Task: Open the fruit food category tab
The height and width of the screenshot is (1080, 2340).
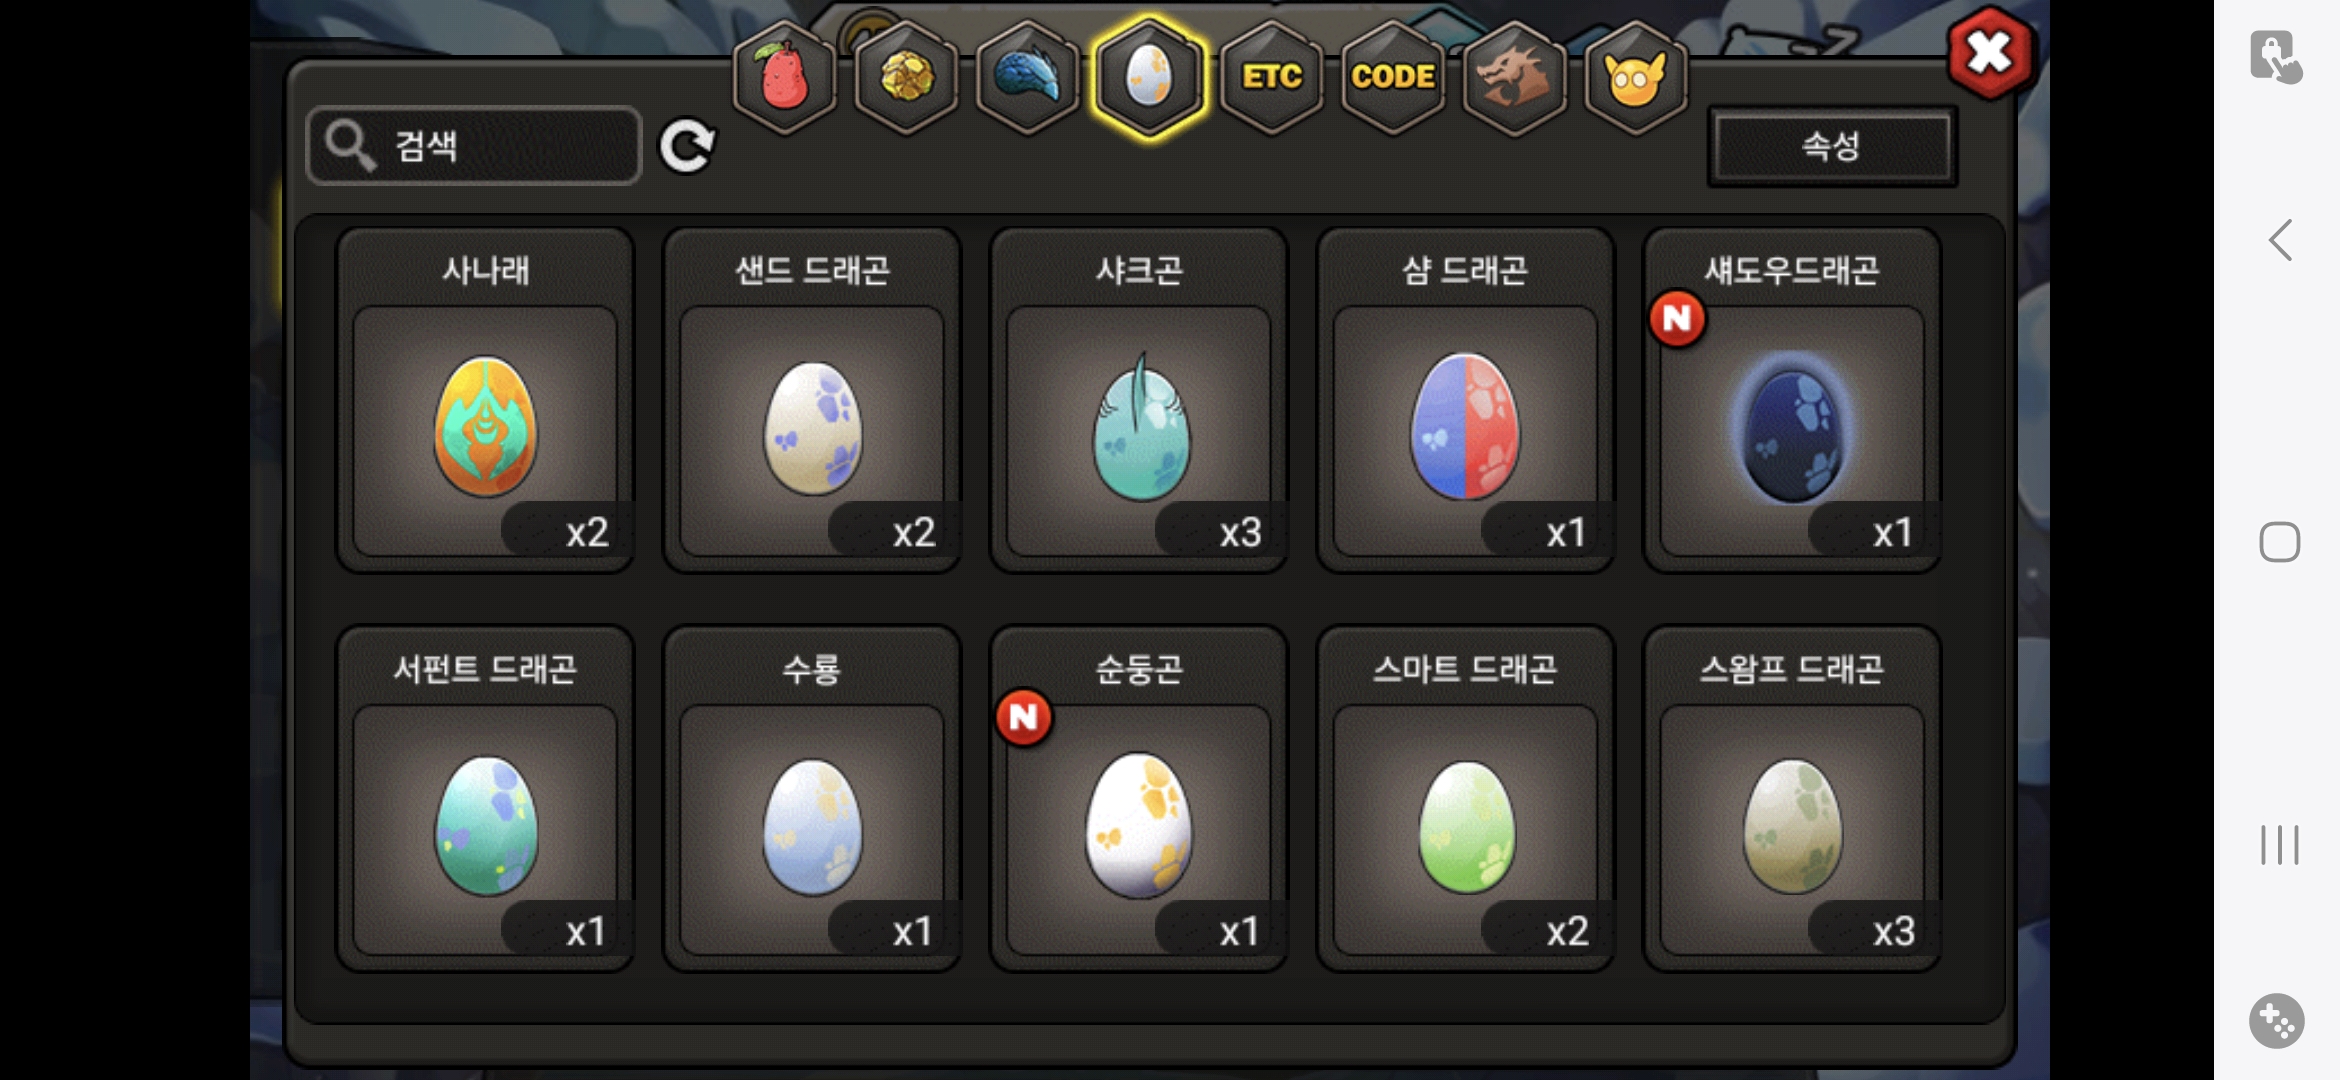Action: 785,77
